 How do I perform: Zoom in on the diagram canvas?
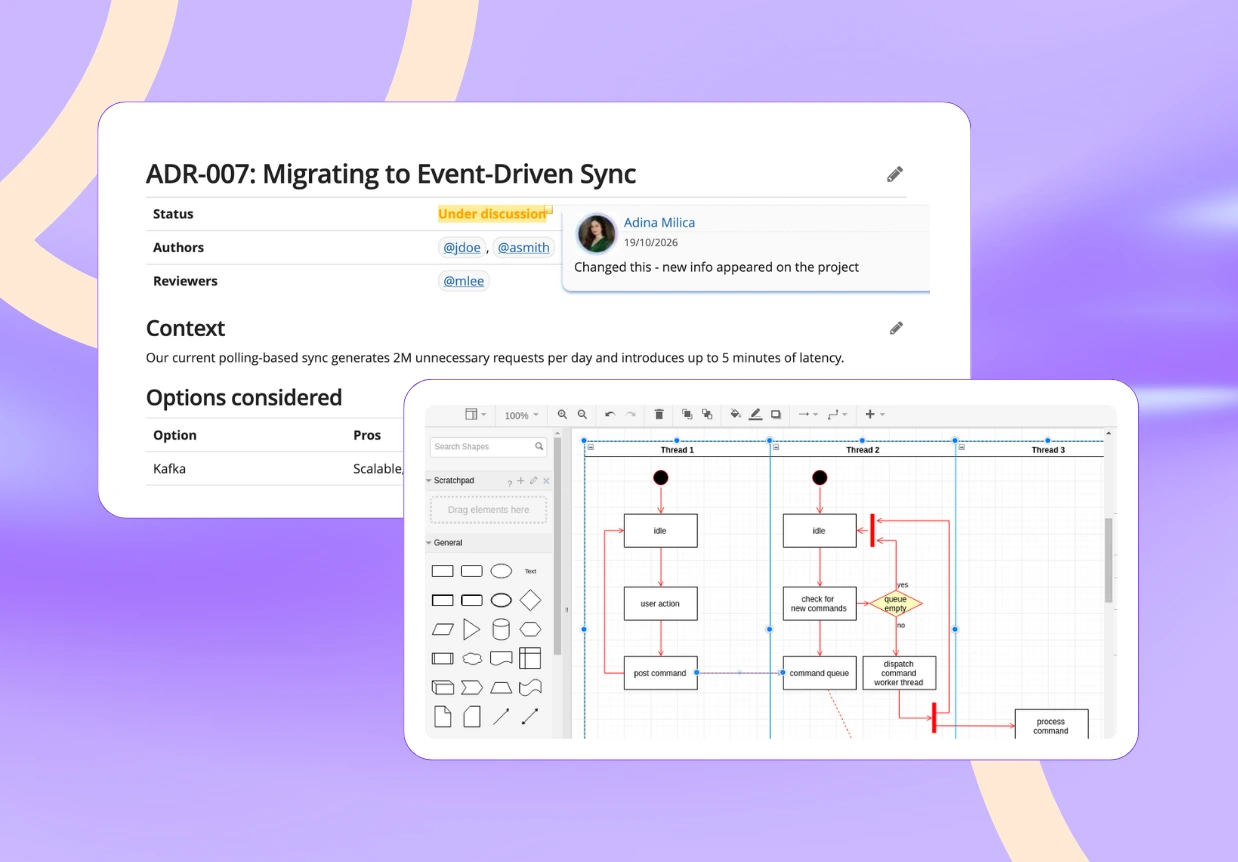coord(563,414)
